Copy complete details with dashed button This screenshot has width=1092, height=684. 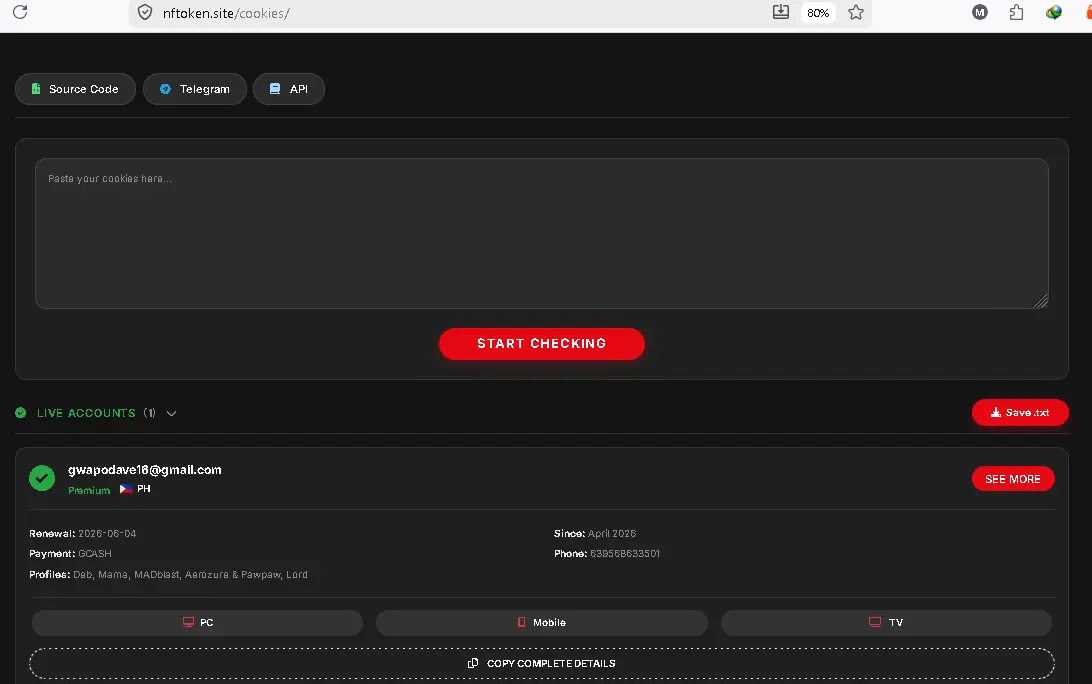(542, 664)
